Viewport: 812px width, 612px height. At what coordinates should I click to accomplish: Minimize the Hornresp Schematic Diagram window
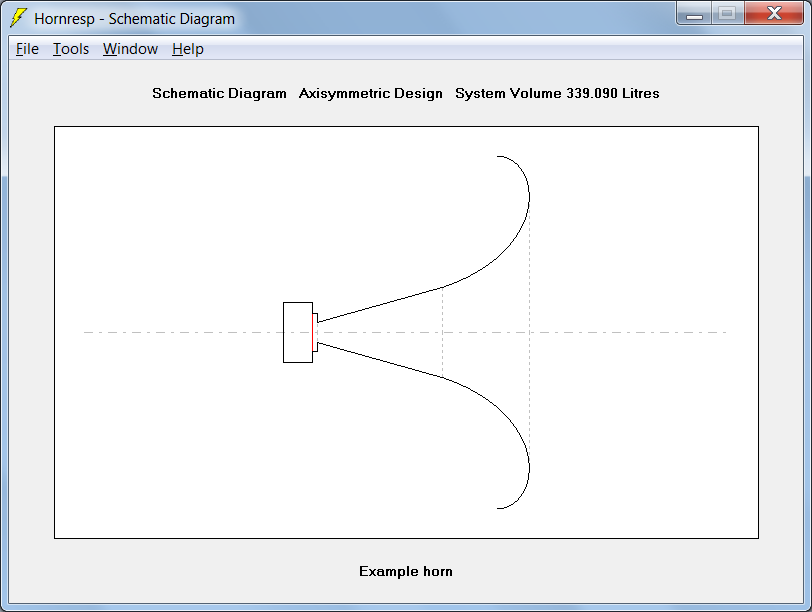[694, 13]
